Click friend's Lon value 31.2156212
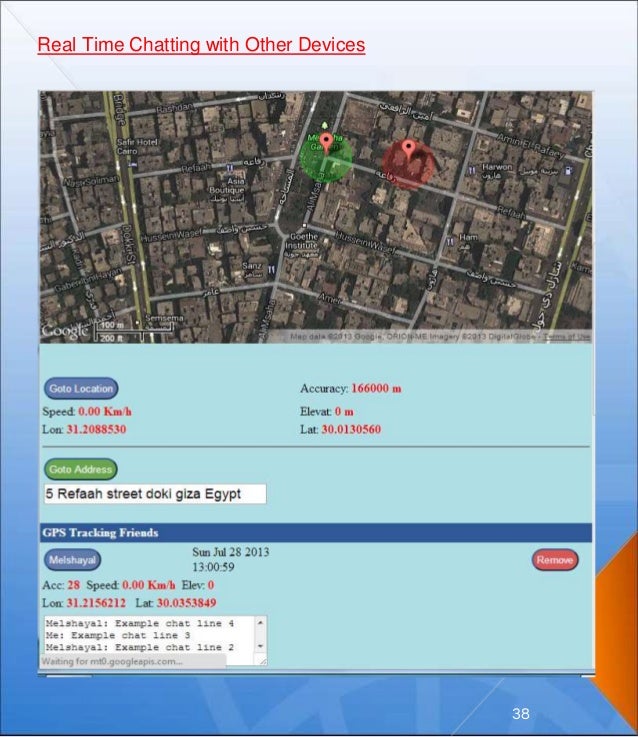The image size is (638, 737). (x=96, y=603)
